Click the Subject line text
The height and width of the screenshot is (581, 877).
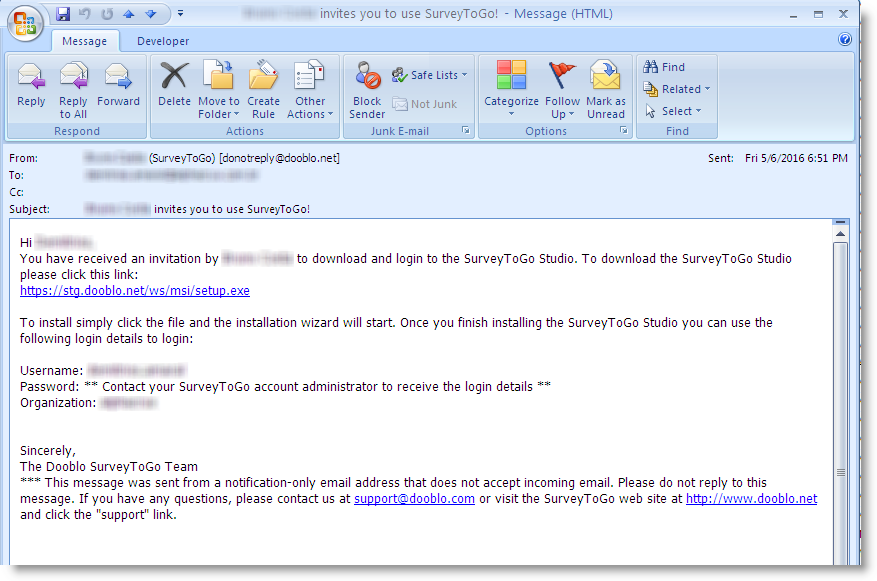click(197, 209)
